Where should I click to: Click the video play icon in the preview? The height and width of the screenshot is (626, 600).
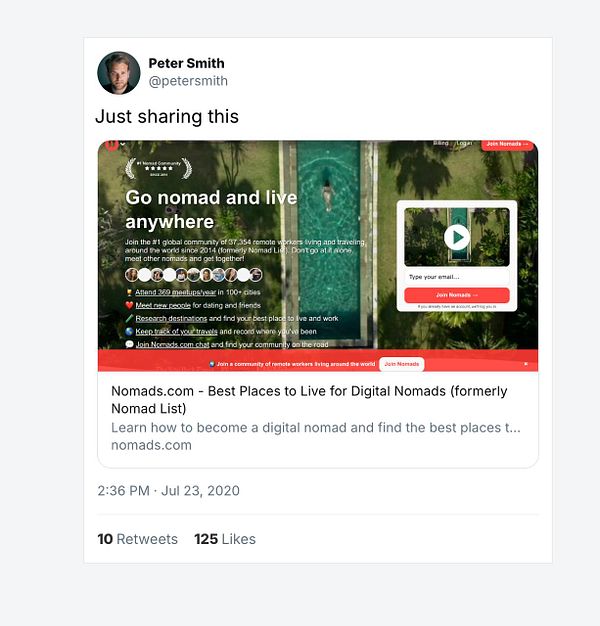click(x=457, y=237)
